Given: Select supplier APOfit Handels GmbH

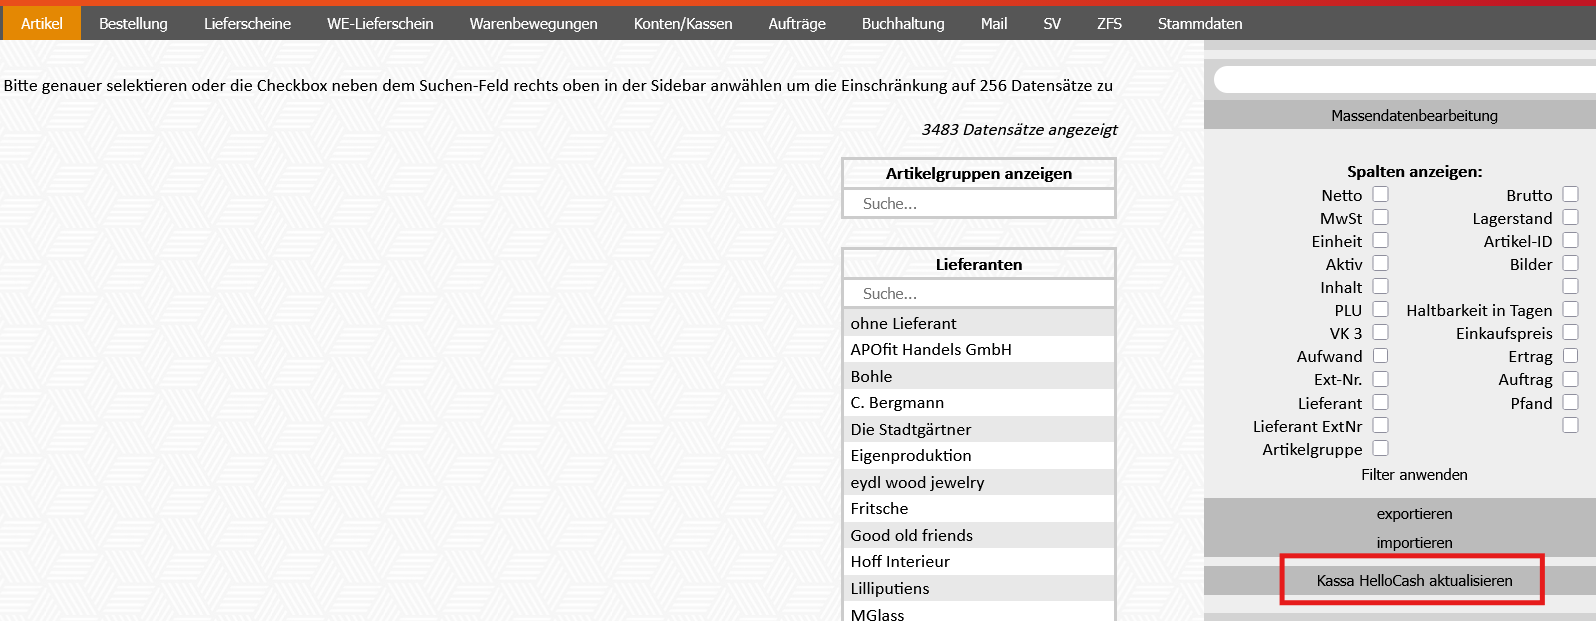Looking at the screenshot, I should pyautogui.click(x=931, y=350).
